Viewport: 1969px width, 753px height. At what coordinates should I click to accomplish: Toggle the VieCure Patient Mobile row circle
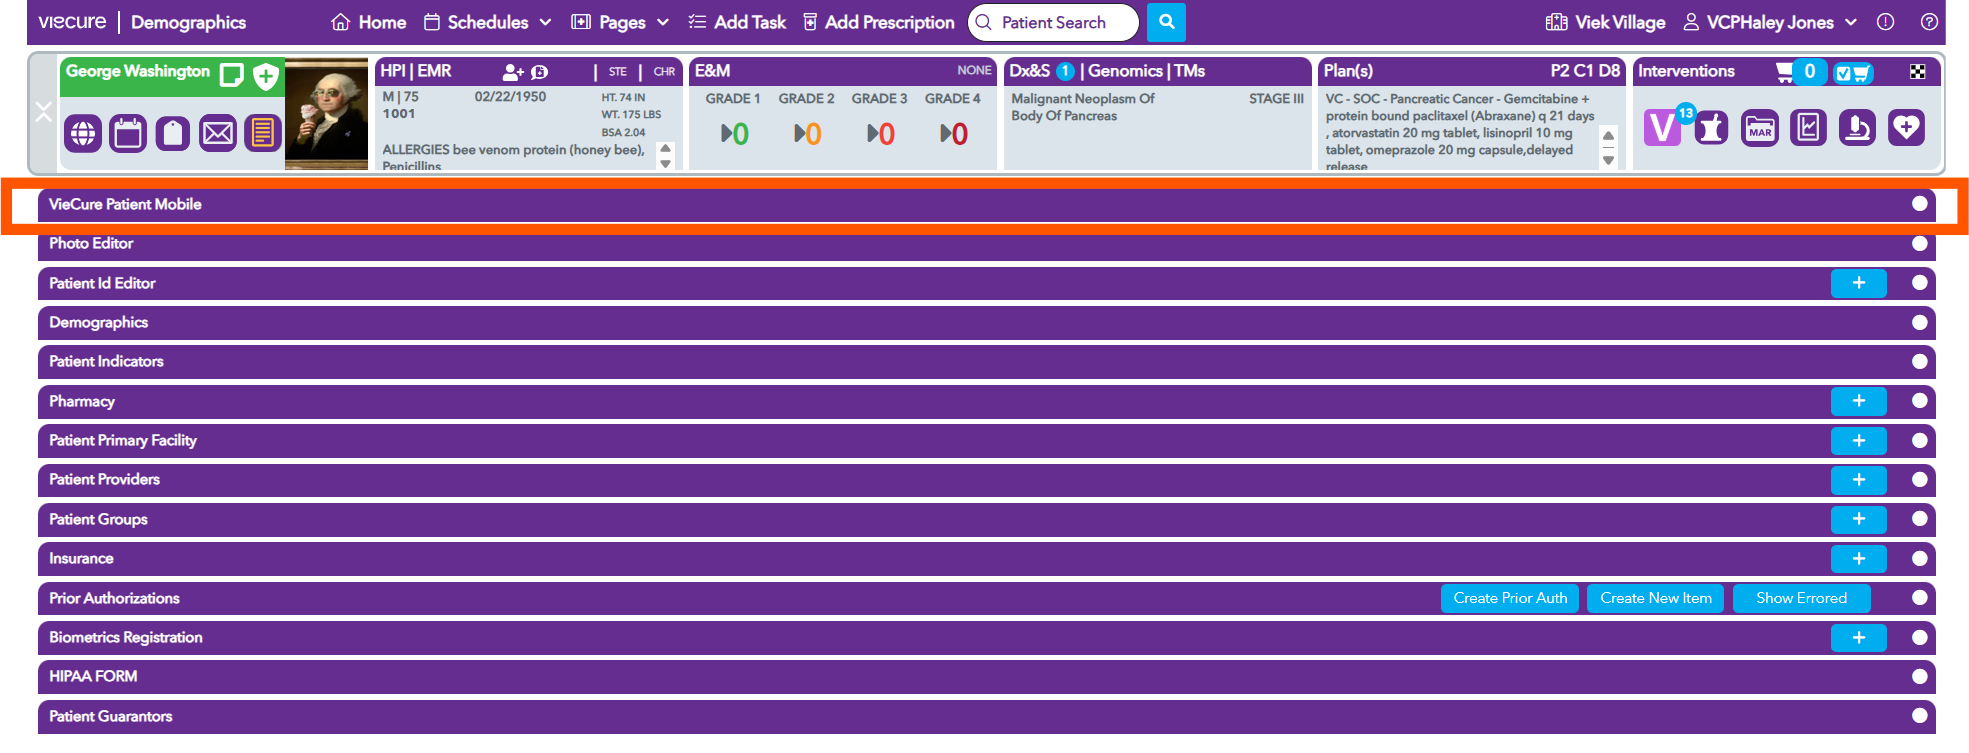1919,204
